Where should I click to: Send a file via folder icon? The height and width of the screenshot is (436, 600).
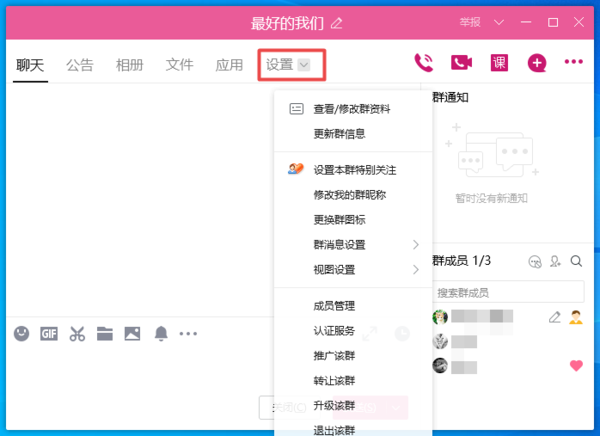coord(104,334)
